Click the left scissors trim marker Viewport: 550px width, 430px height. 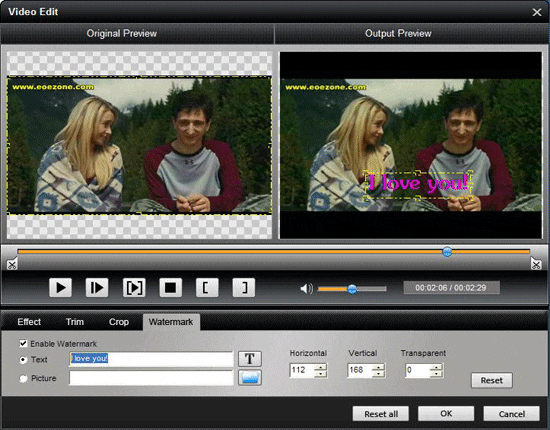coord(12,263)
